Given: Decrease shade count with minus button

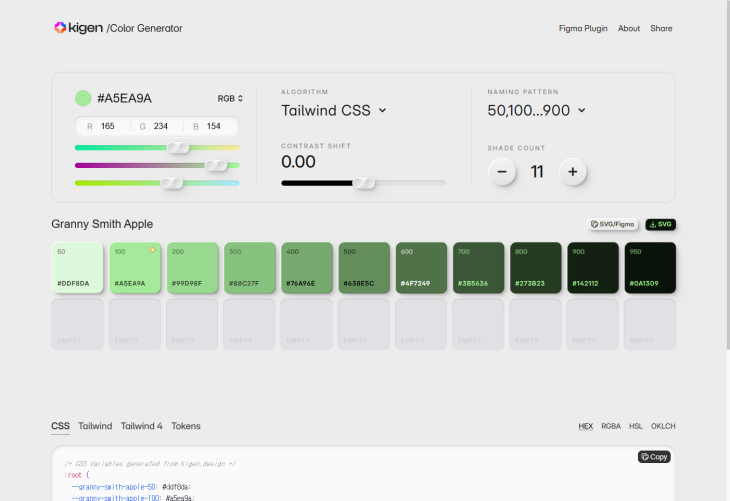Looking at the screenshot, I should (x=502, y=172).
